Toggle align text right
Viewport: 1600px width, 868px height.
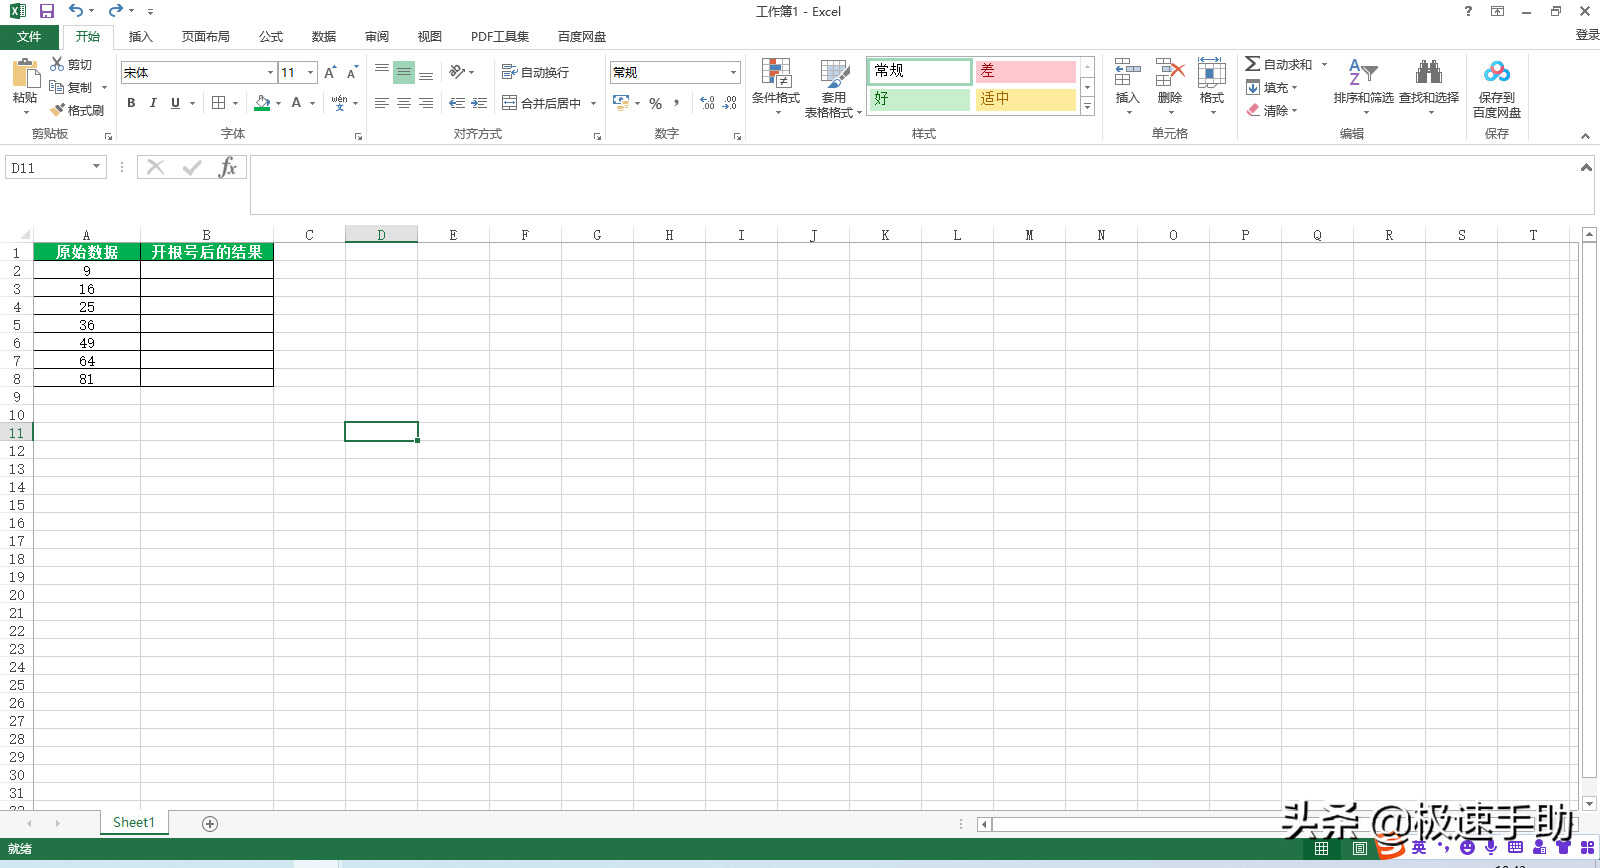coord(426,103)
